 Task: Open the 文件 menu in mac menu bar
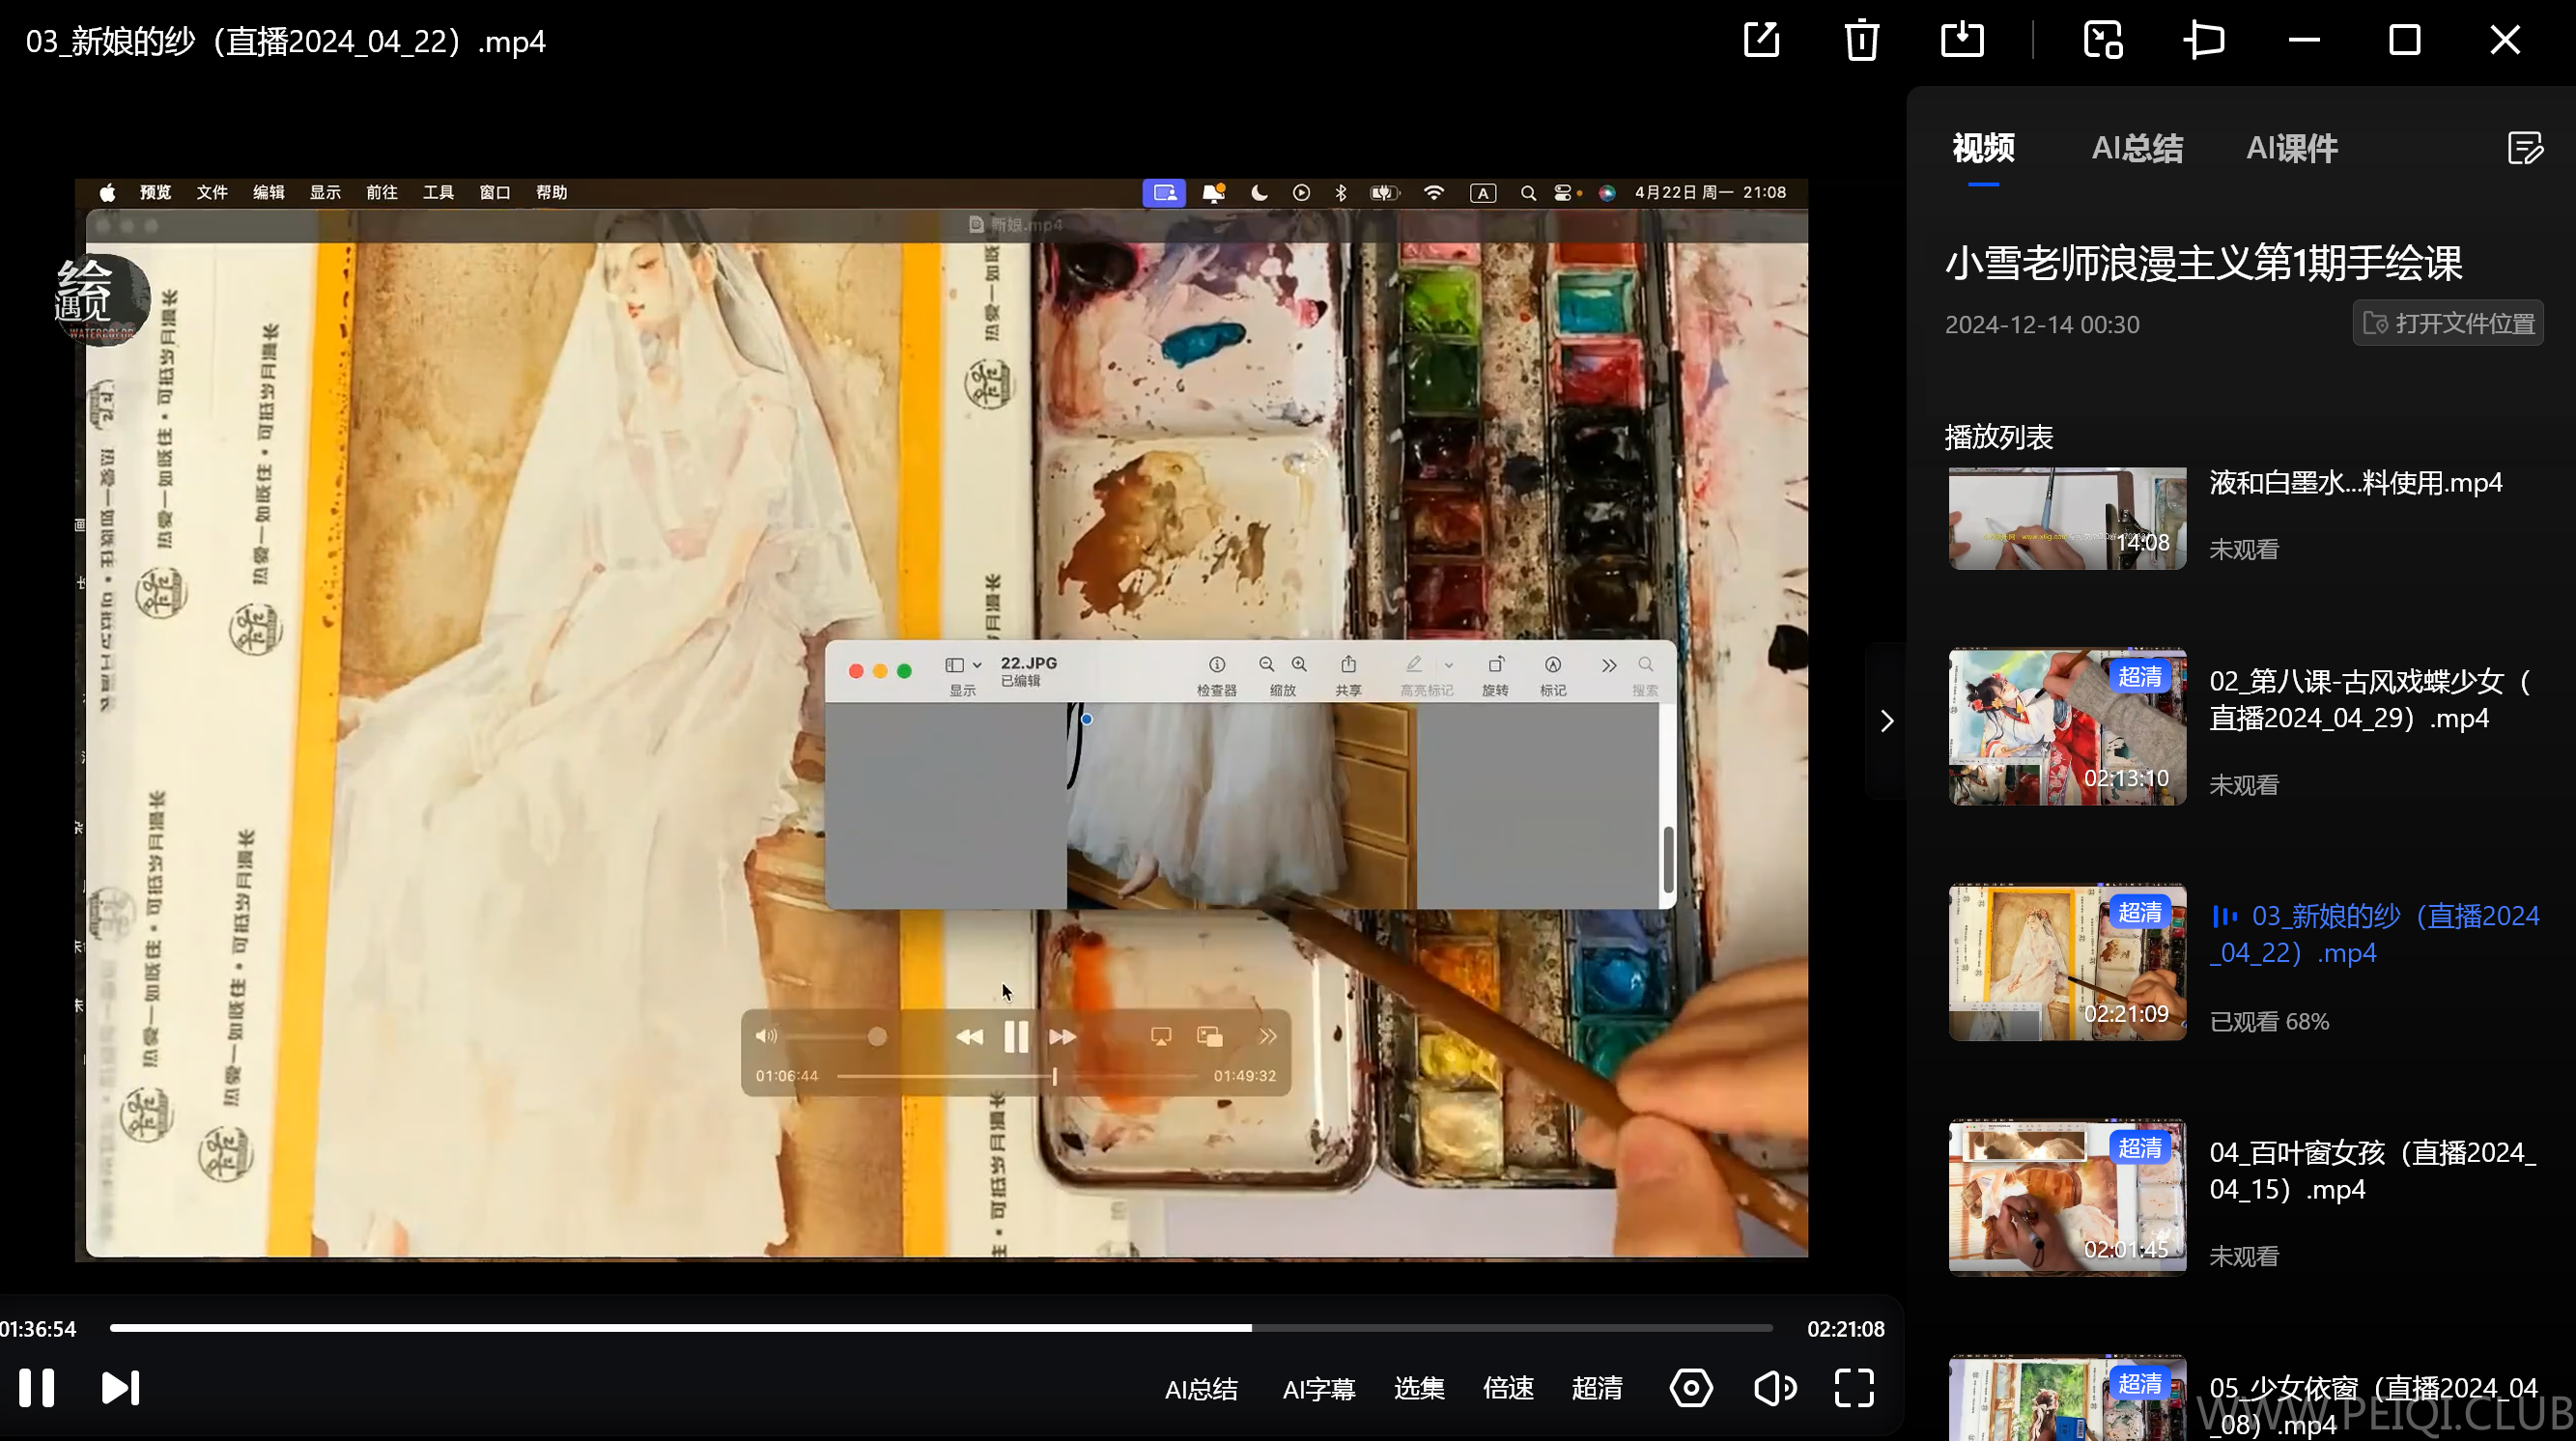(212, 192)
